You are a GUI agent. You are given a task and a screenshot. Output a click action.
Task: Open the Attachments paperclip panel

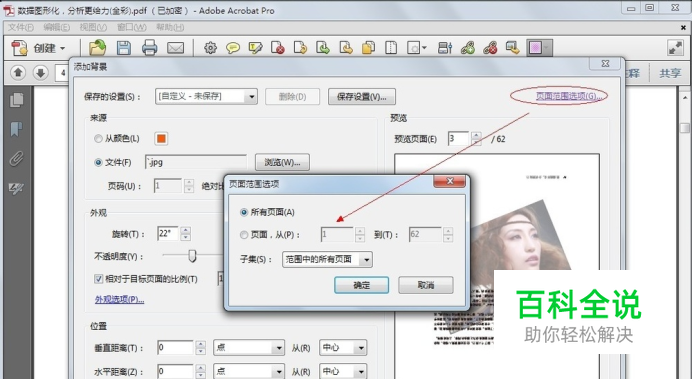16,158
